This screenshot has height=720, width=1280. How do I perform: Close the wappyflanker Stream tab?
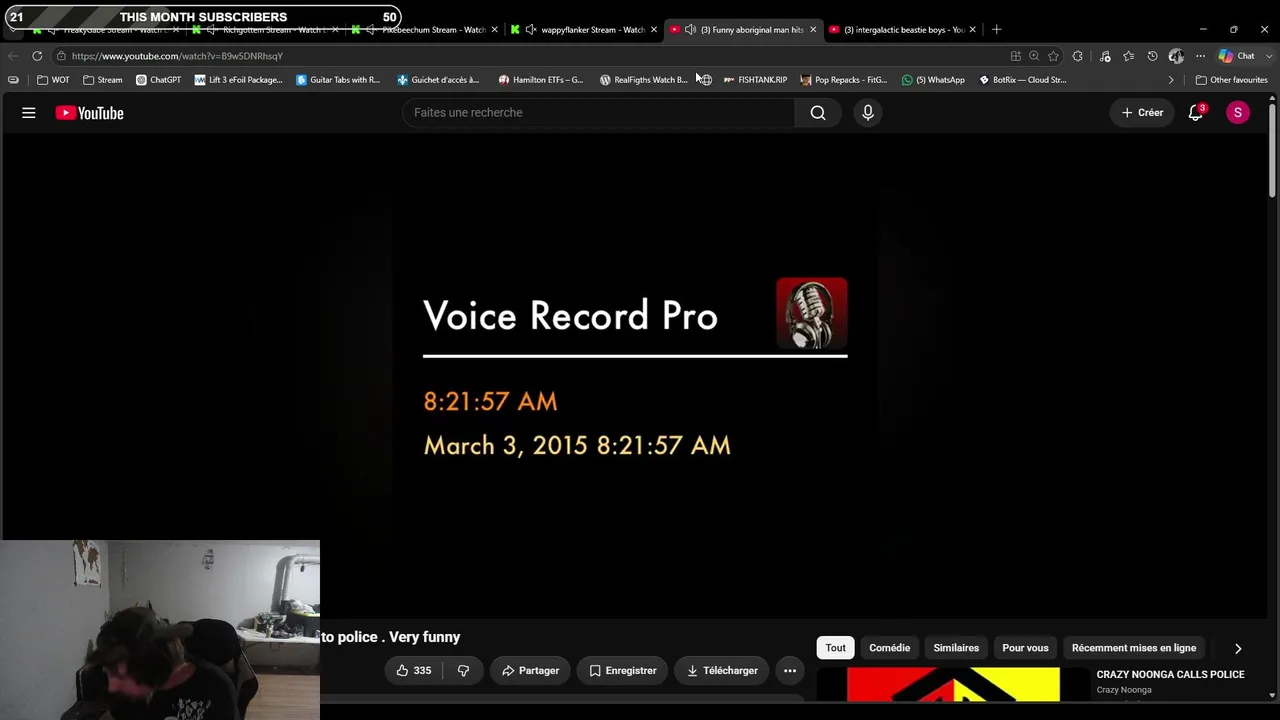coord(654,30)
